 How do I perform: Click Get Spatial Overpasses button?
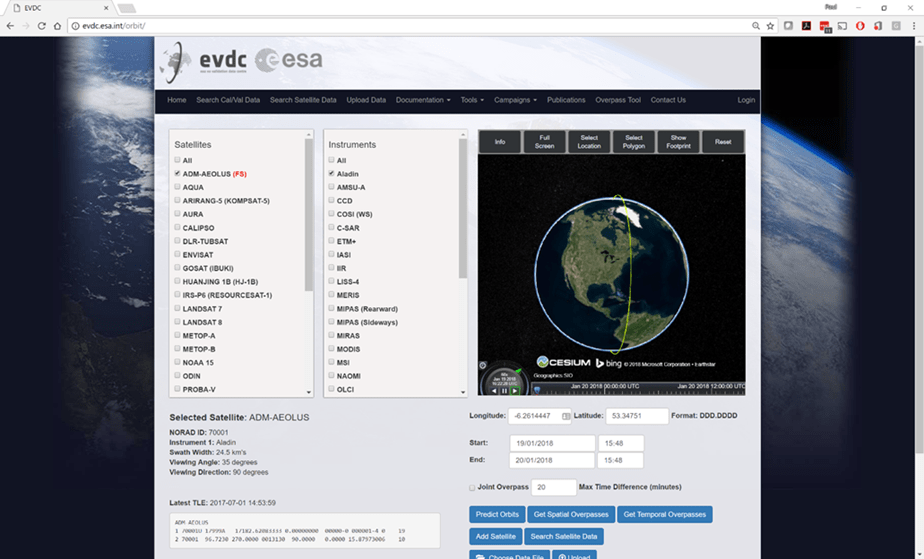pyautogui.click(x=571, y=514)
